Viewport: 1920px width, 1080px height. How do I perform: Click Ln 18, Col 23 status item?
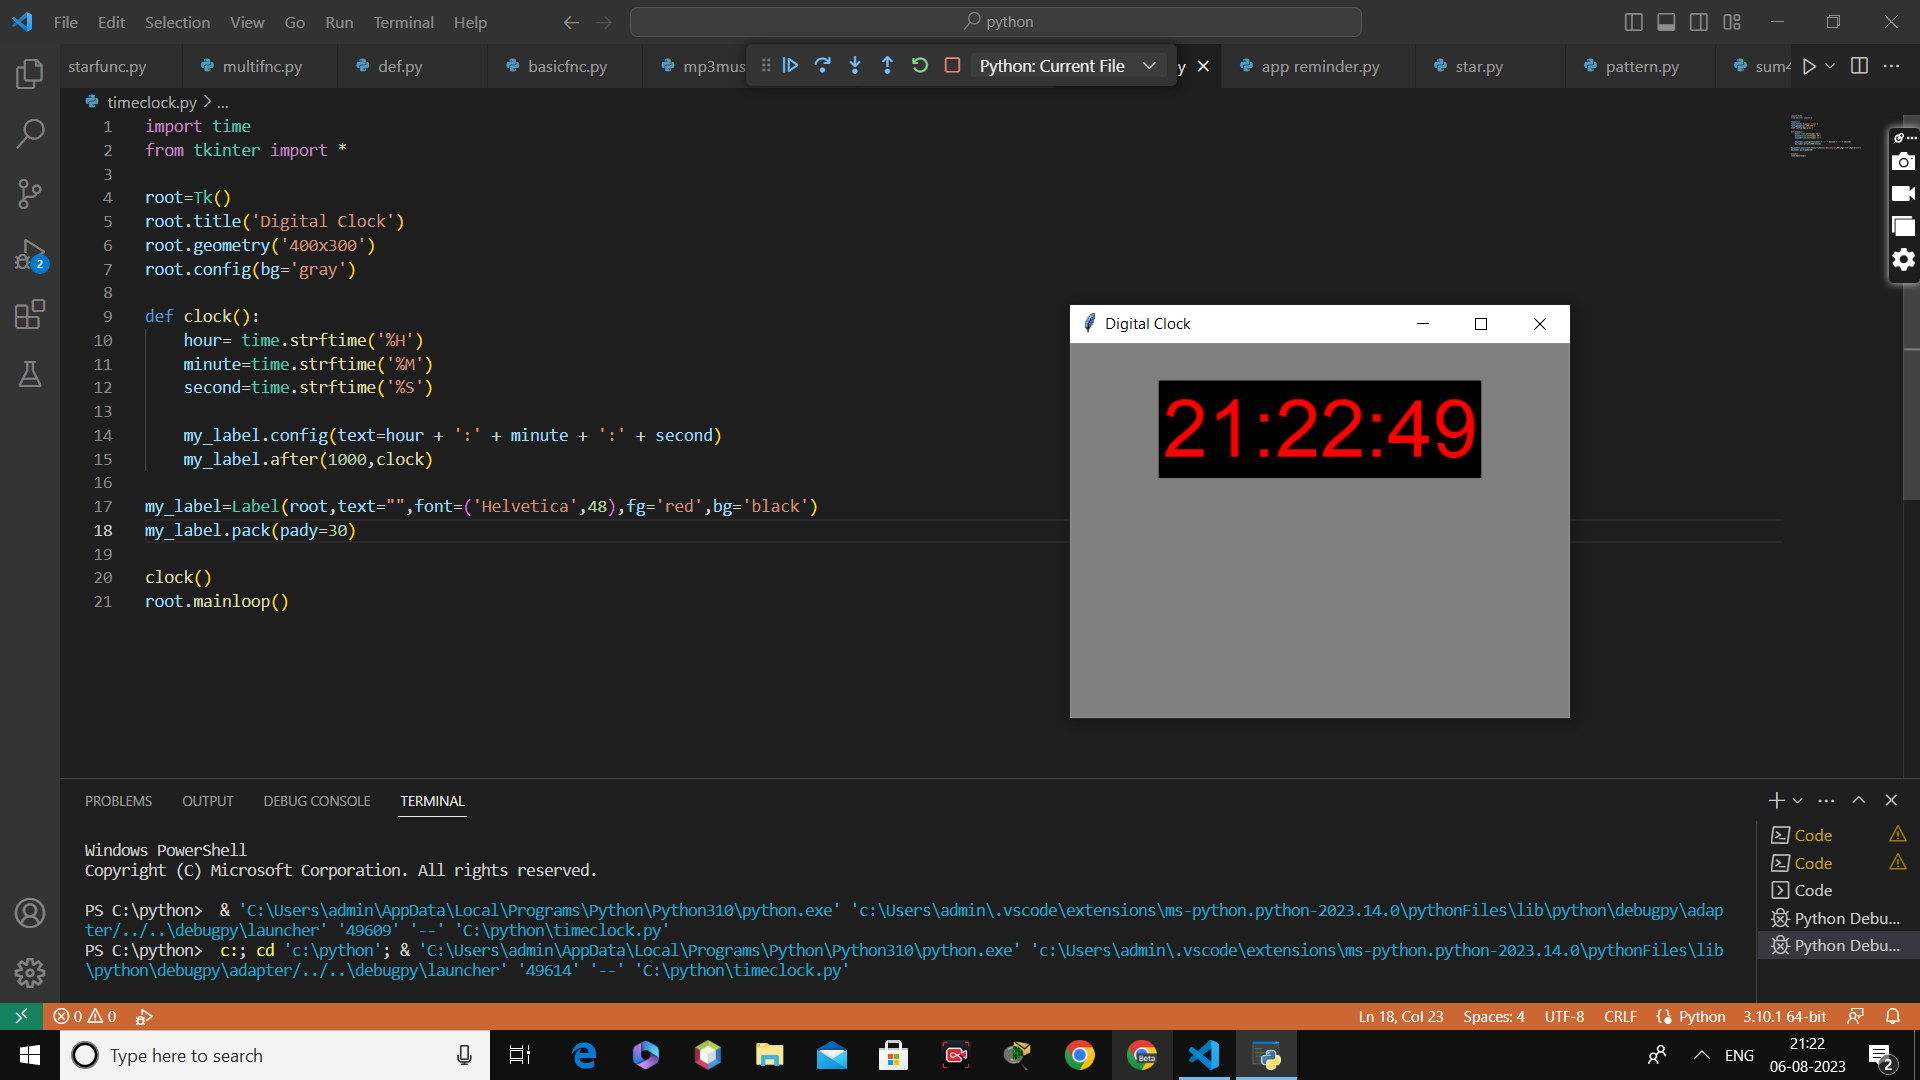tap(1400, 1016)
